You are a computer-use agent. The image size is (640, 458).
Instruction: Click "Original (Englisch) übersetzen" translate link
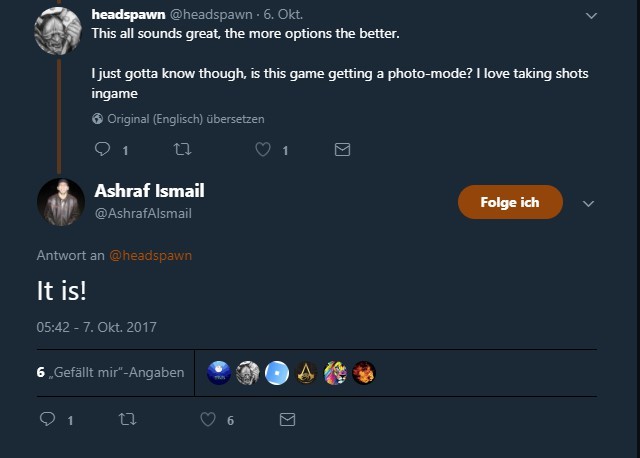tap(186, 119)
